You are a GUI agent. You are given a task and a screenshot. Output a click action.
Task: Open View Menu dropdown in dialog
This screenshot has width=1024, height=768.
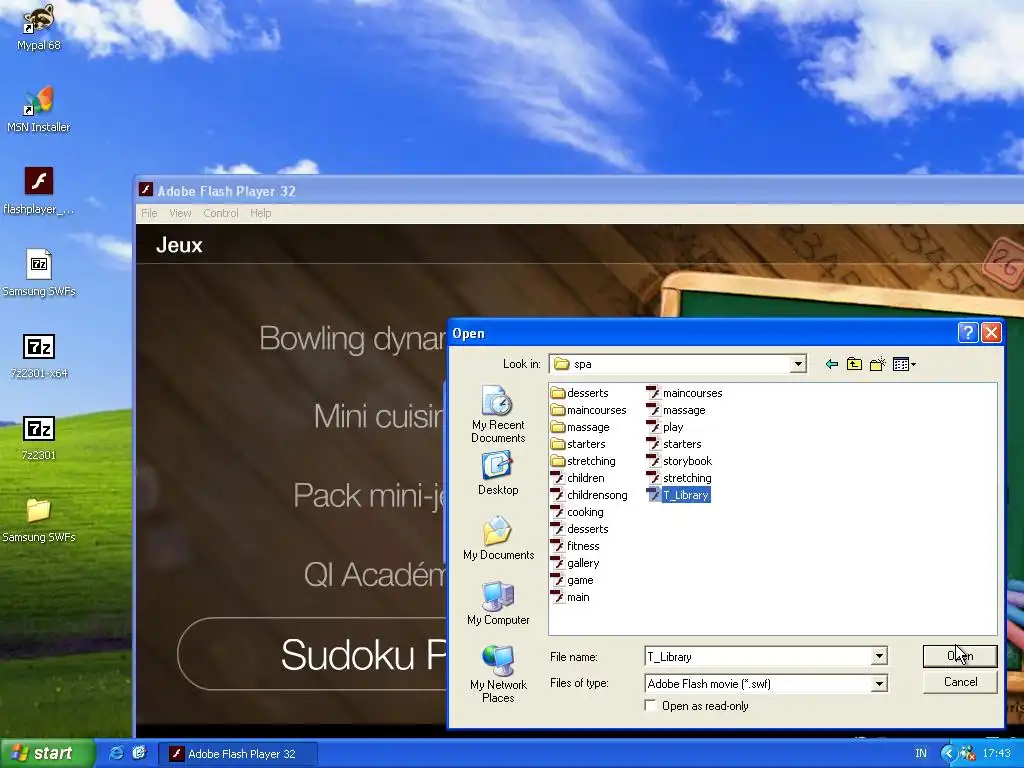[x=904, y=364]
